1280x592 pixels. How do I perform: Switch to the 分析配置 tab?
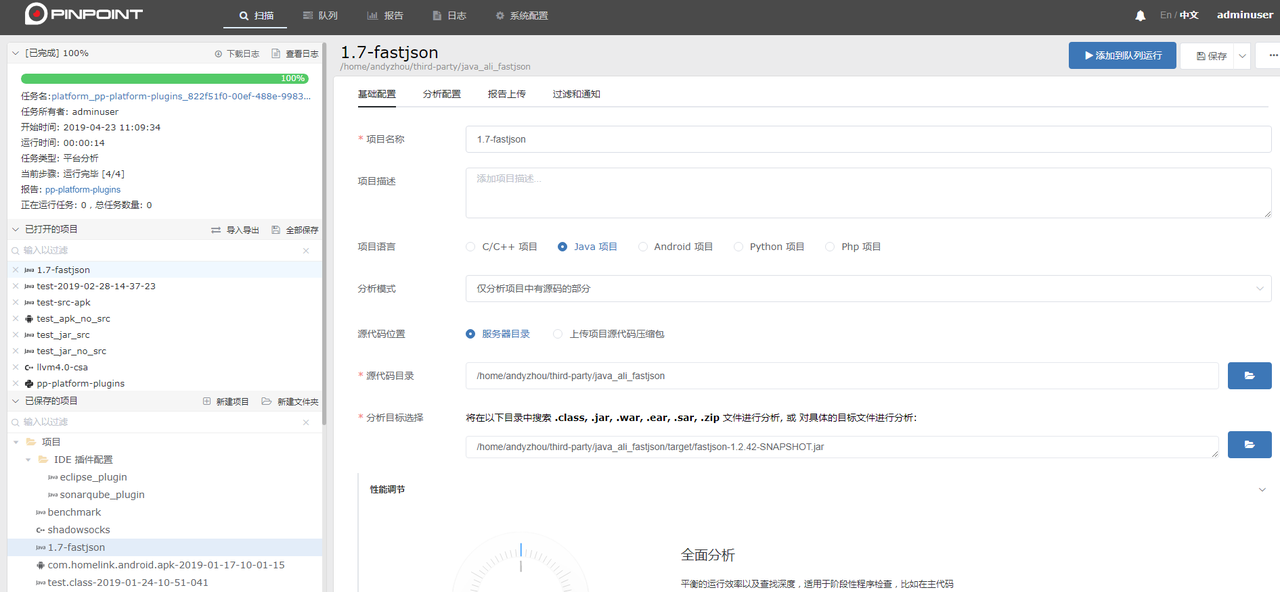click(442, 94)
